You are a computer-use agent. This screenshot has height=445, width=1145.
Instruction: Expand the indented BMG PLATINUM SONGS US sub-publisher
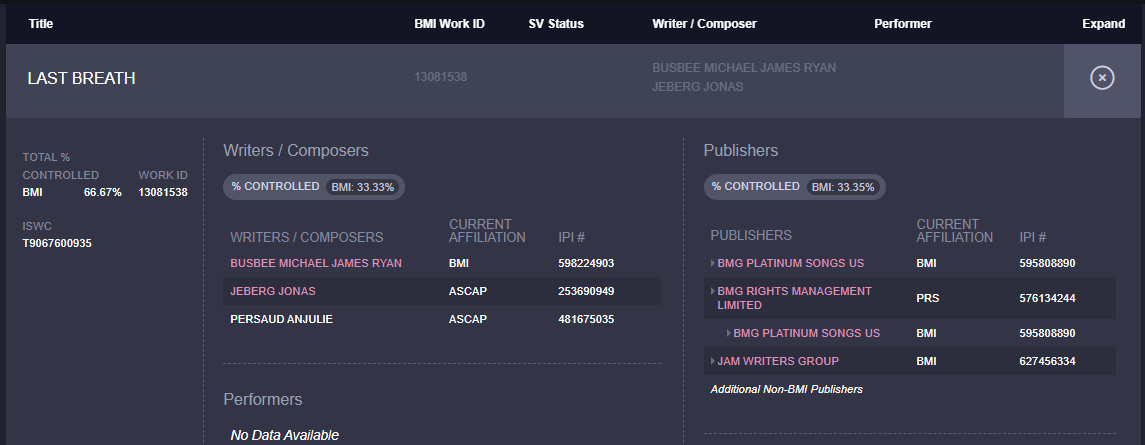coord(729,333)
